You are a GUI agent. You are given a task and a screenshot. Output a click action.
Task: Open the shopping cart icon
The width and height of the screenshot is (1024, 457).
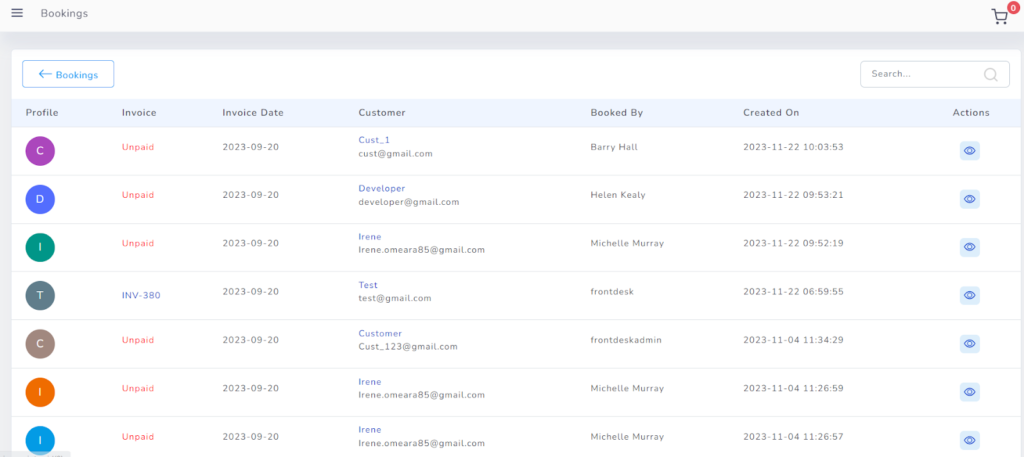click(999, 16)
